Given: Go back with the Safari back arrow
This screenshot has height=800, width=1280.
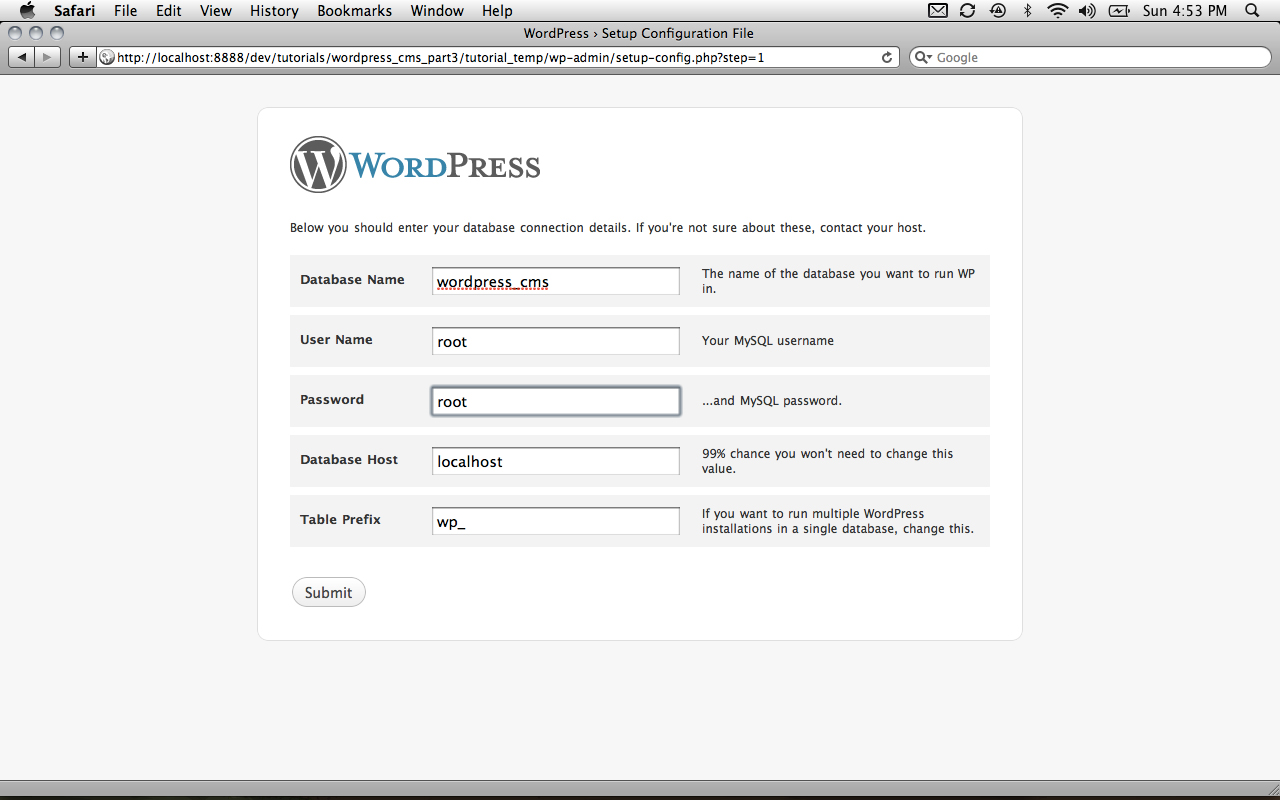Looking at the screenshot, I should coord(22,57).
